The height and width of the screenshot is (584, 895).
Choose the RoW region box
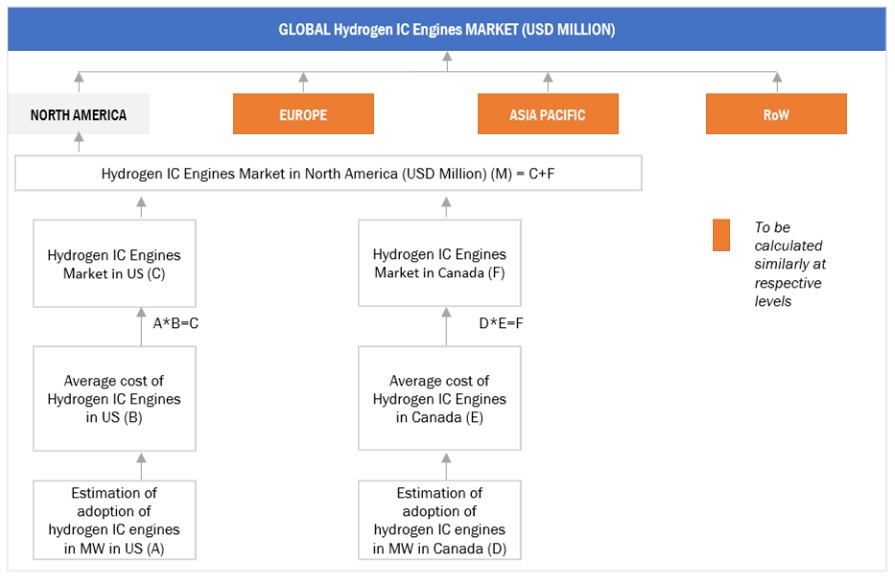pyautogui.click(x=776, y=115)
